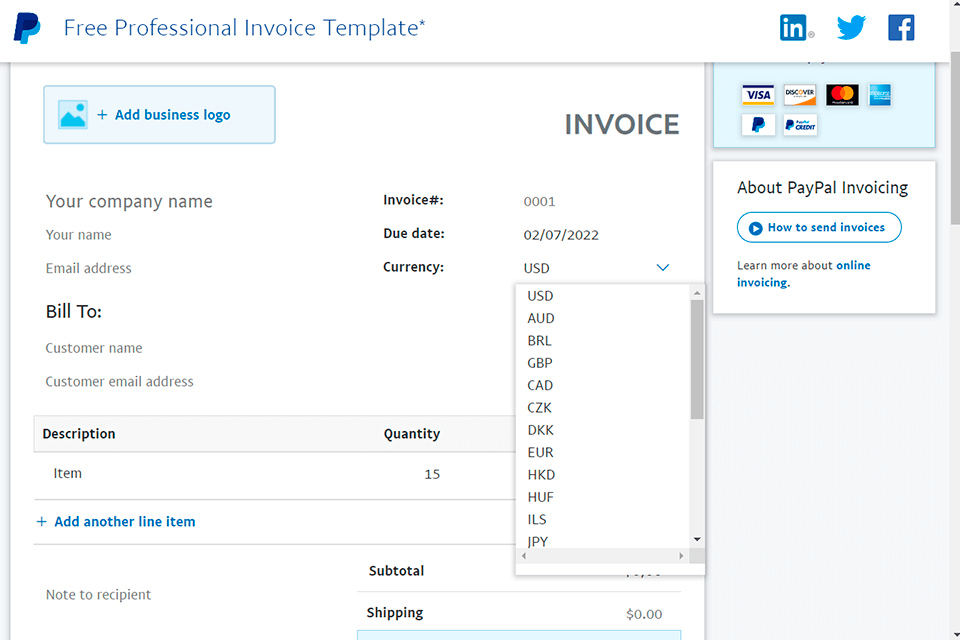The height and width of the screenshot is (640, 960).
Task: Click the Customer email address field
Action: [119, 382]
